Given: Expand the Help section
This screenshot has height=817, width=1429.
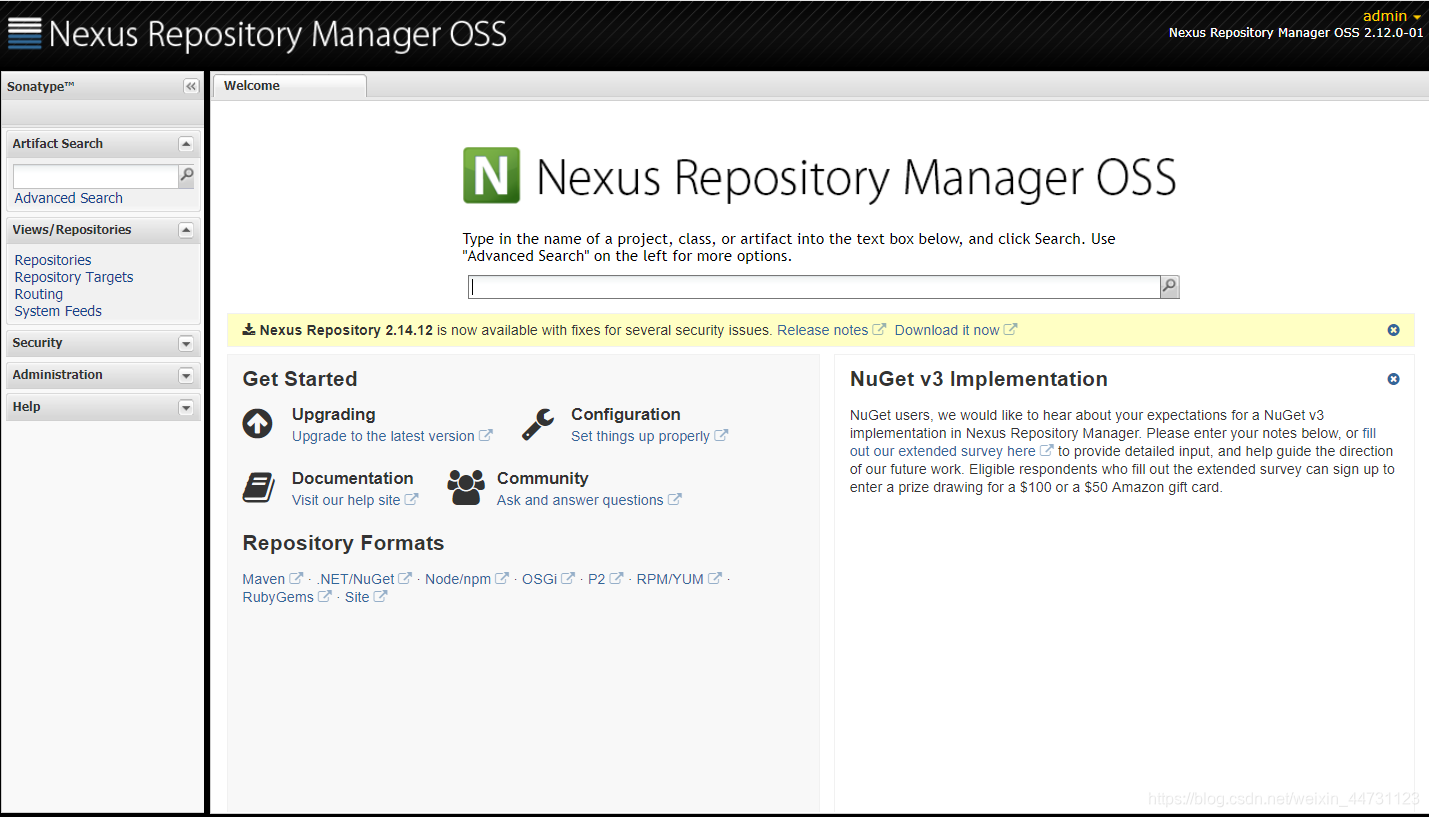Looking at the screenshot, I should (x=185, y=407).
